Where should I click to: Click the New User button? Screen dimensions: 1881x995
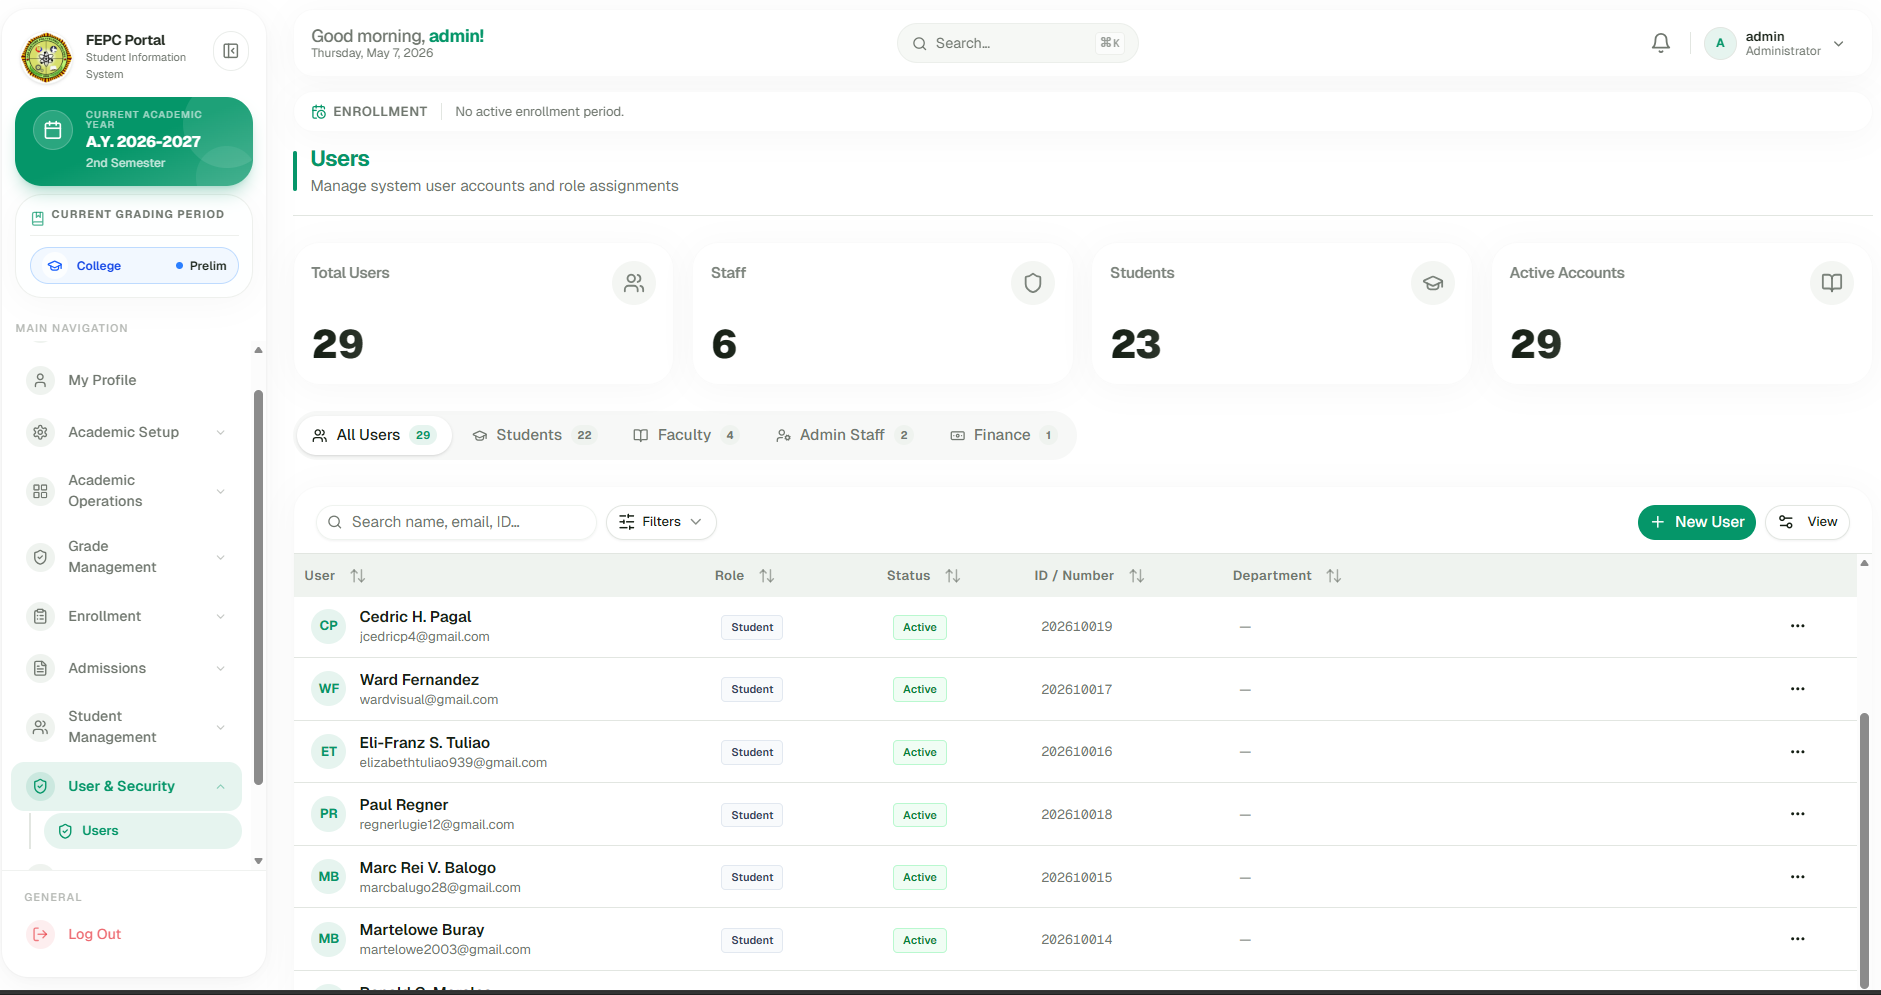[x=1696, y=522]
